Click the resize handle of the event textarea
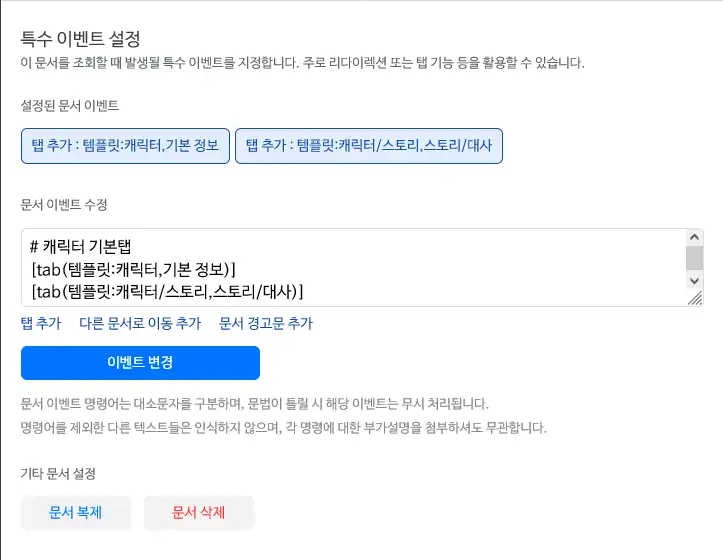Screen dimensions: 723x560 694,298
